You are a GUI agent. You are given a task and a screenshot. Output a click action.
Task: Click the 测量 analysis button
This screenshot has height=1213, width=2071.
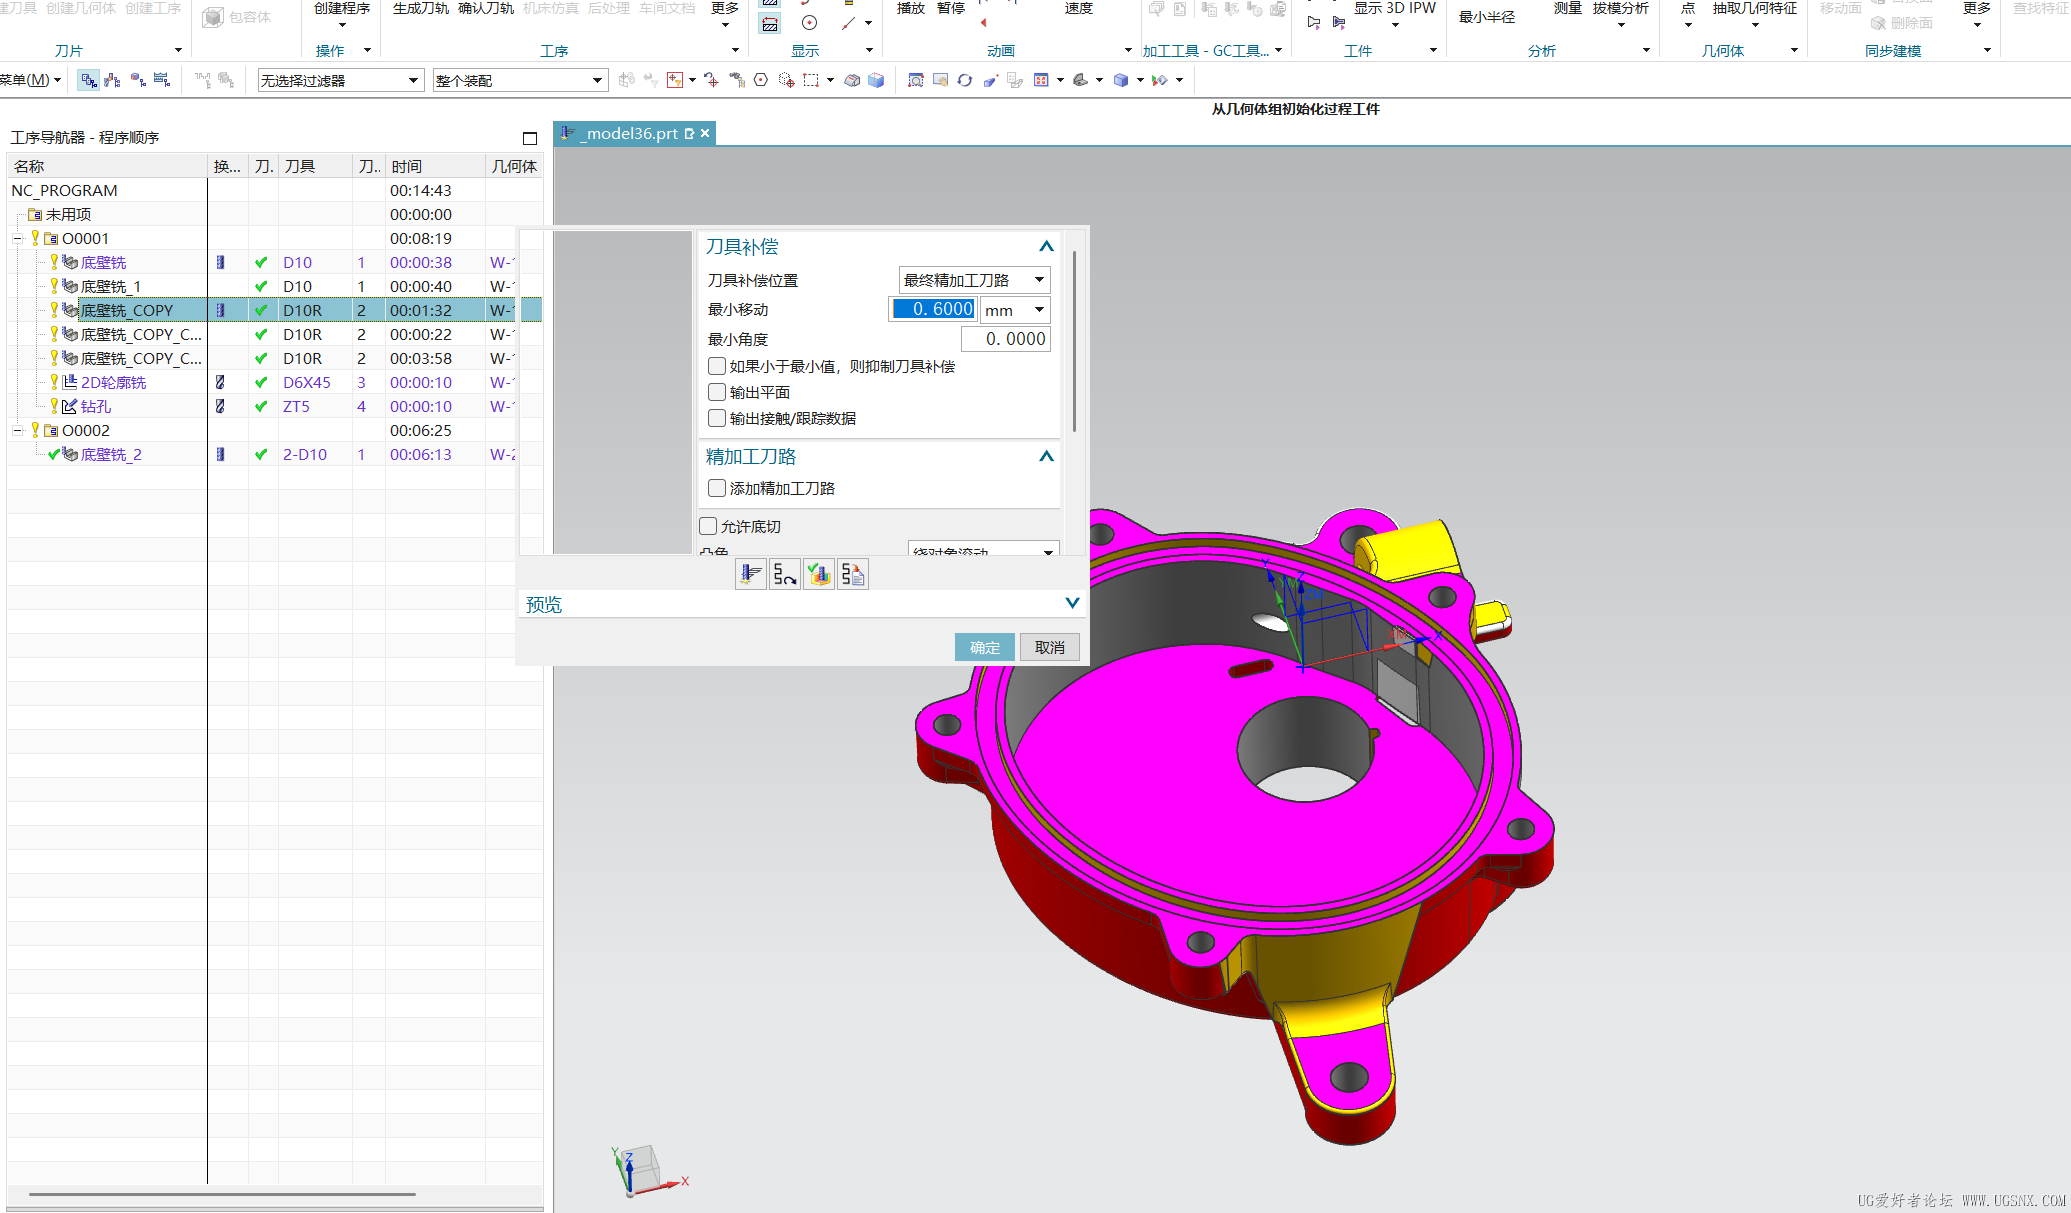pyautogui.click(x=1567, y=8)
